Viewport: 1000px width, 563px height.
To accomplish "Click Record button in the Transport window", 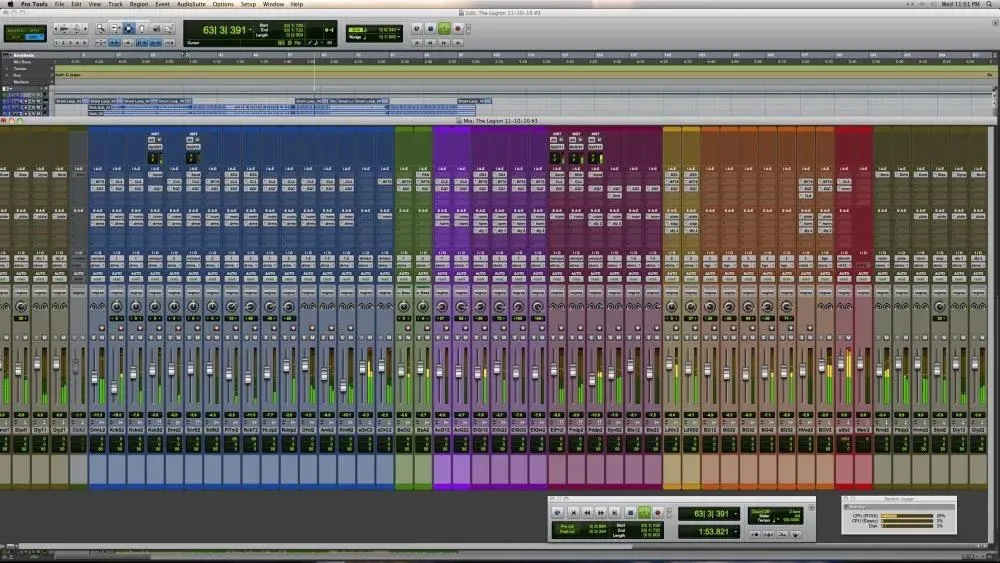I will pos(657,512).
